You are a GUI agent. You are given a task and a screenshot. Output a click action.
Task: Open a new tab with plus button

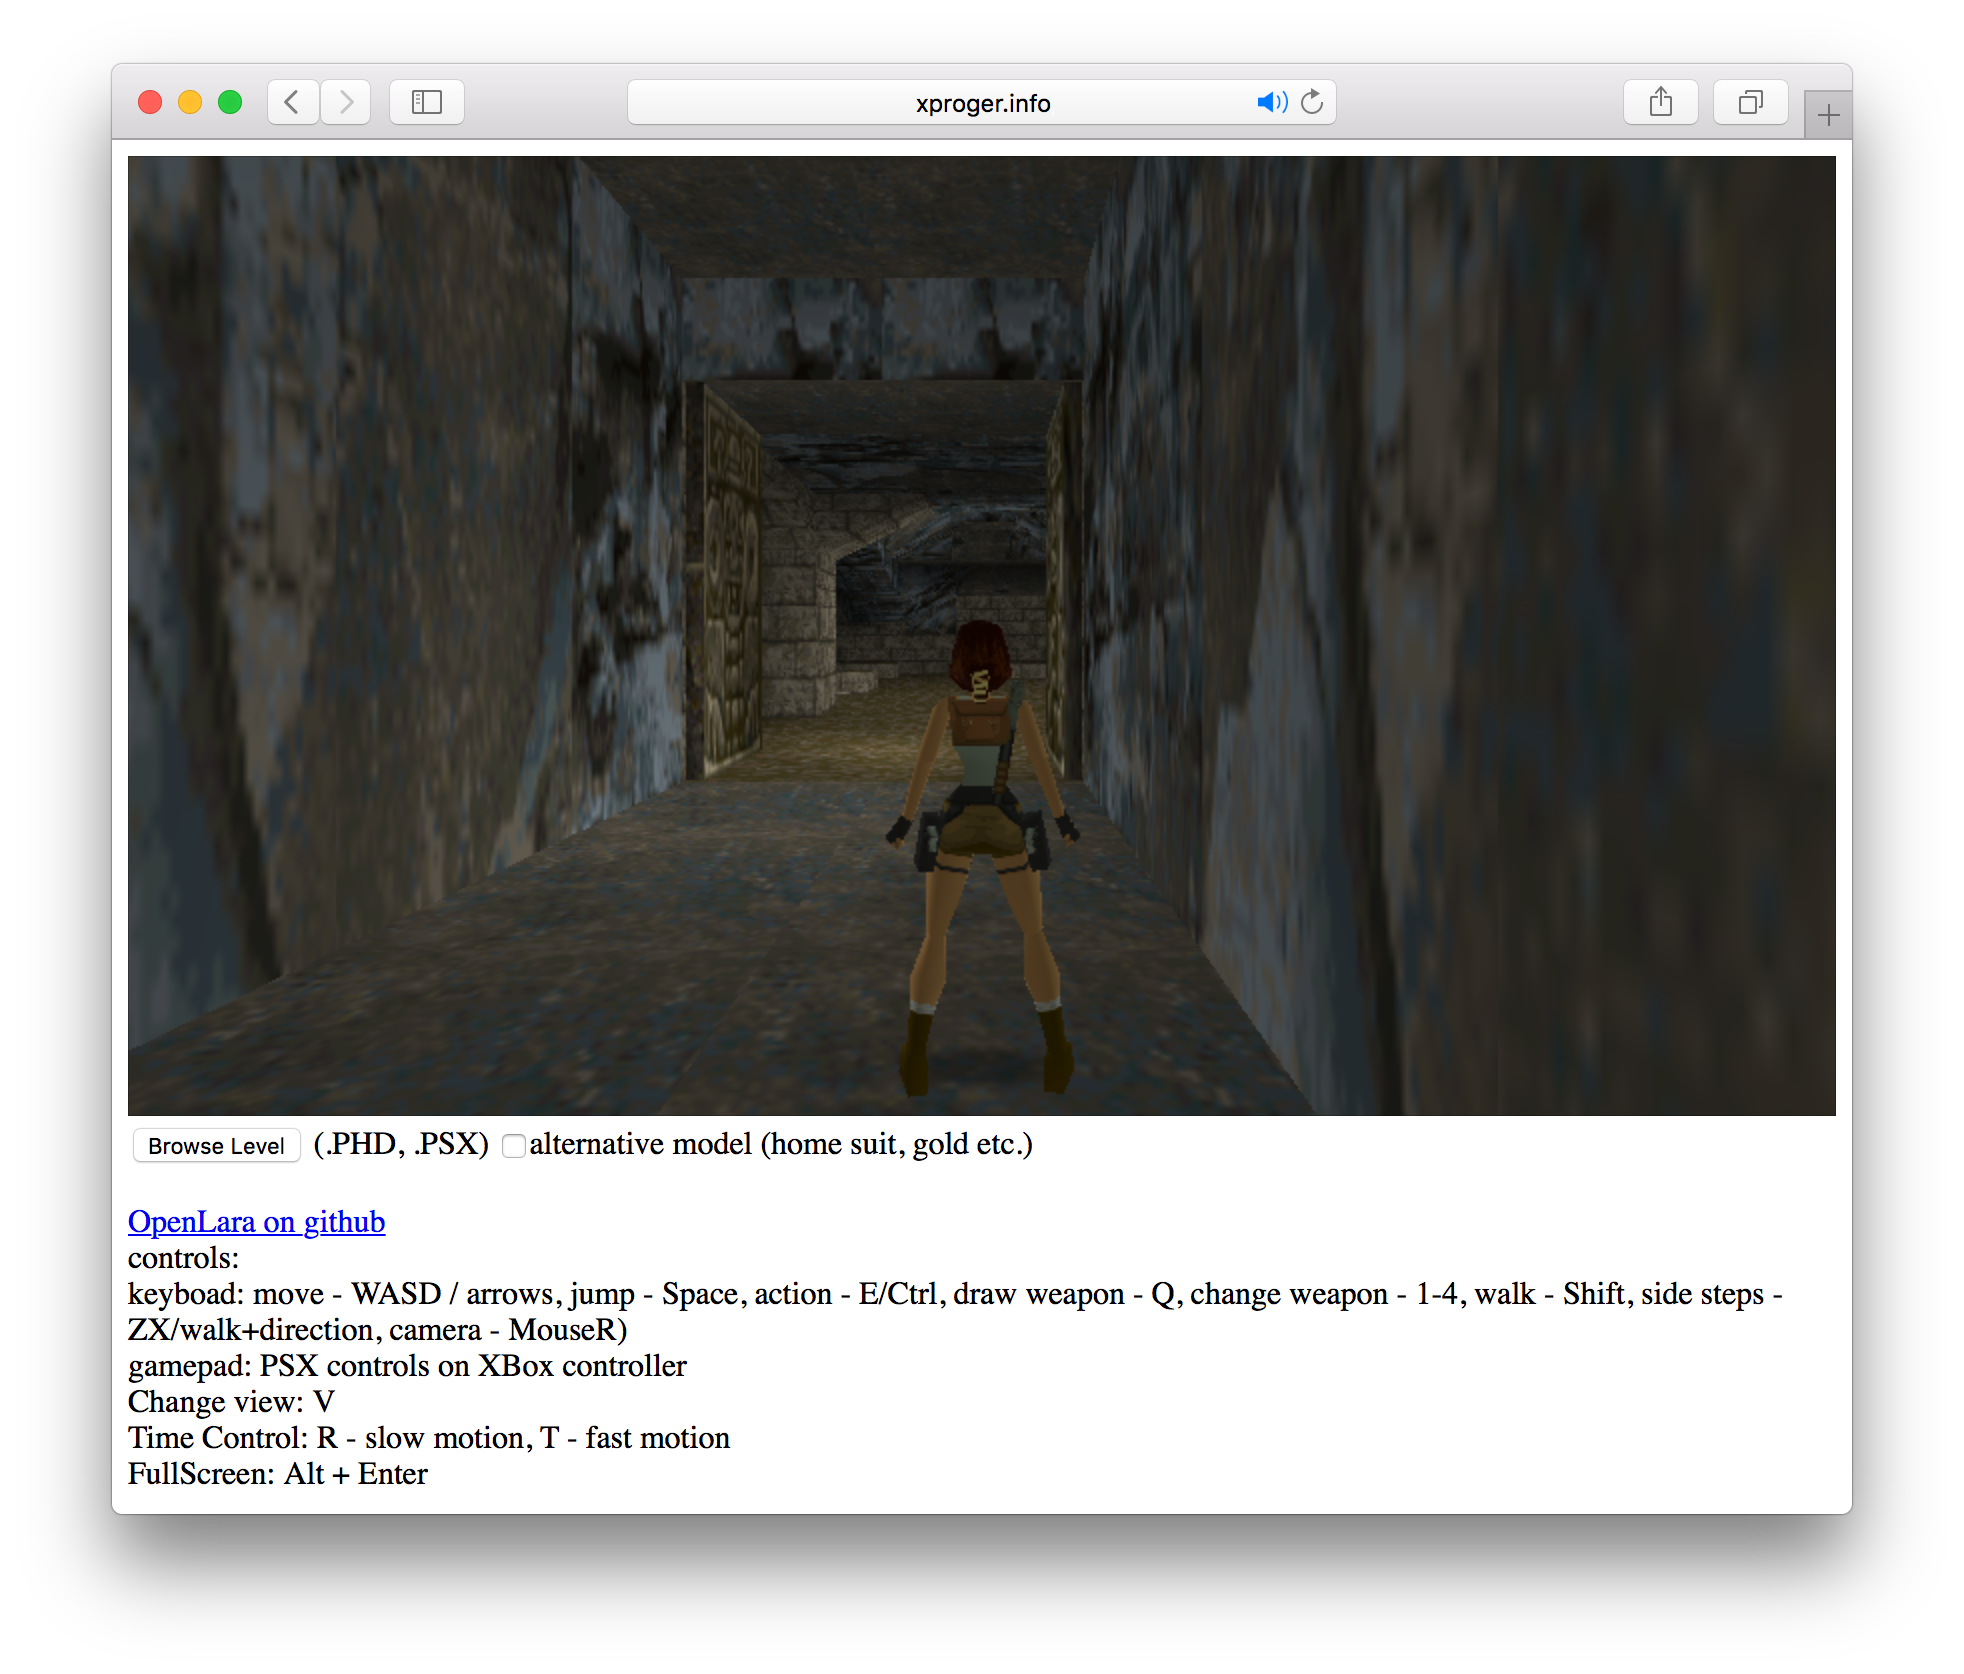(x=1828, y=115)
